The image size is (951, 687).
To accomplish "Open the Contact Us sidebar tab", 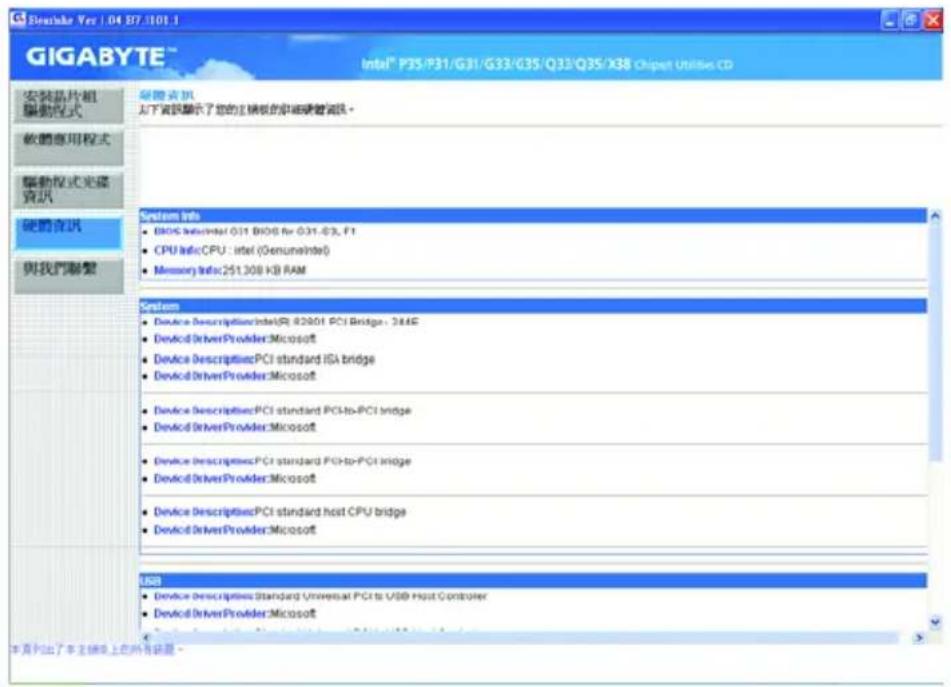I will pyautogui.click(x=69, y=276).
